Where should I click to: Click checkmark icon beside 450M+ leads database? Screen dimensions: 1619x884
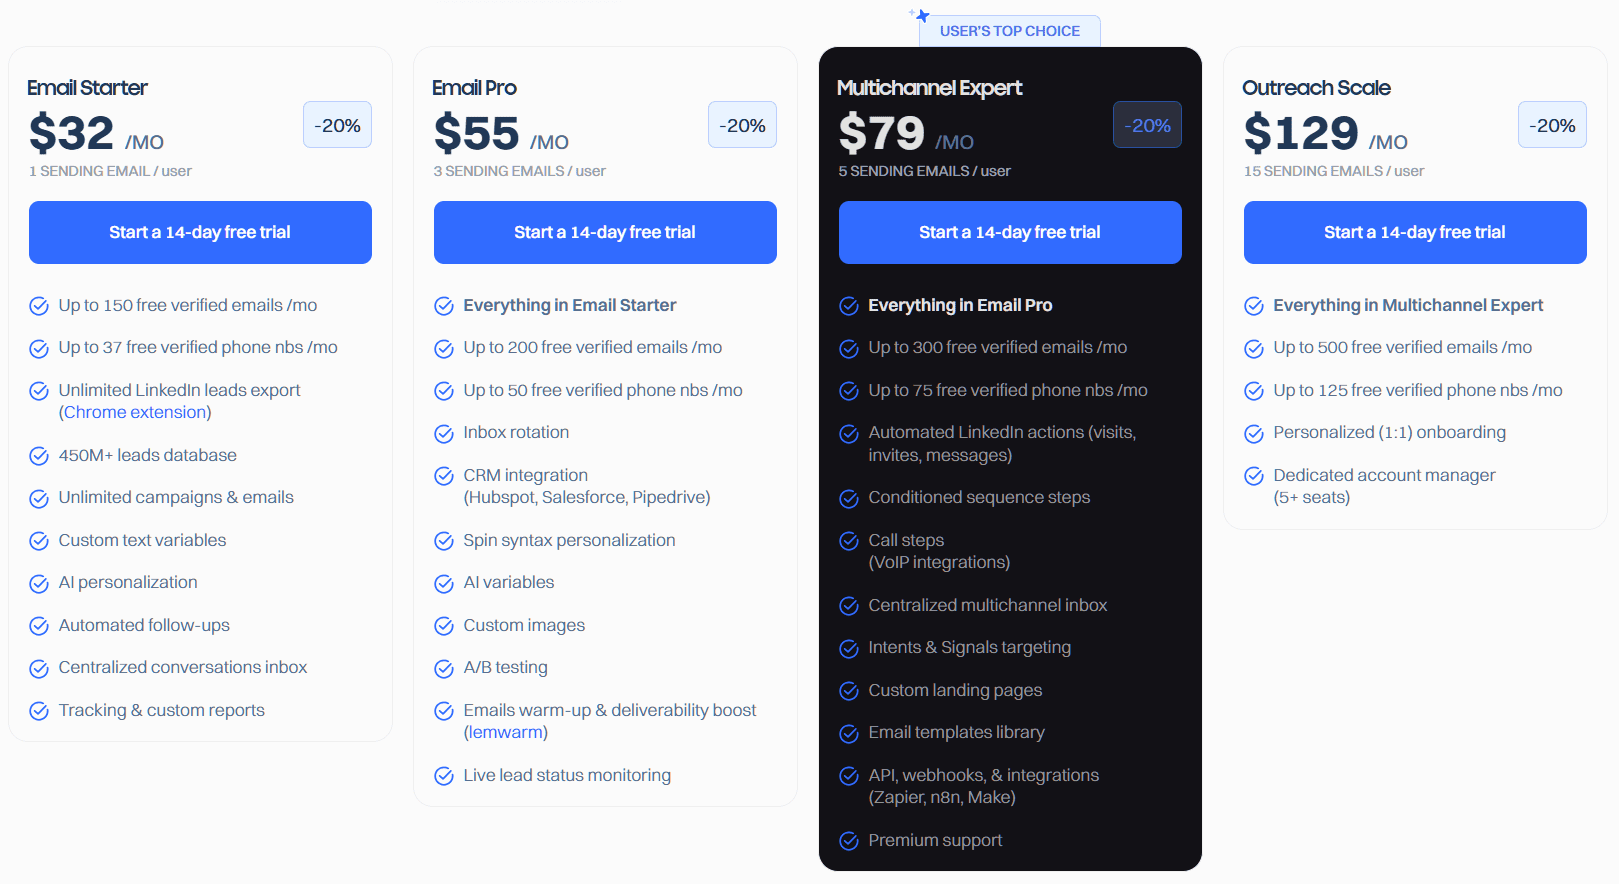(x=39, y=456)
